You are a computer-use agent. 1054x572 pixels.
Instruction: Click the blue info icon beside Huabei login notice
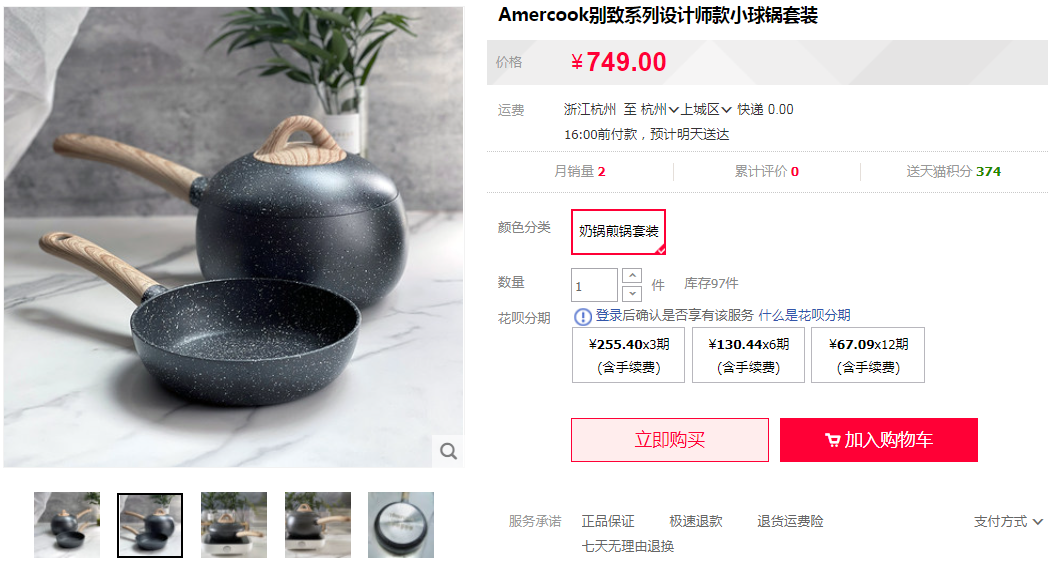point(582,316)
